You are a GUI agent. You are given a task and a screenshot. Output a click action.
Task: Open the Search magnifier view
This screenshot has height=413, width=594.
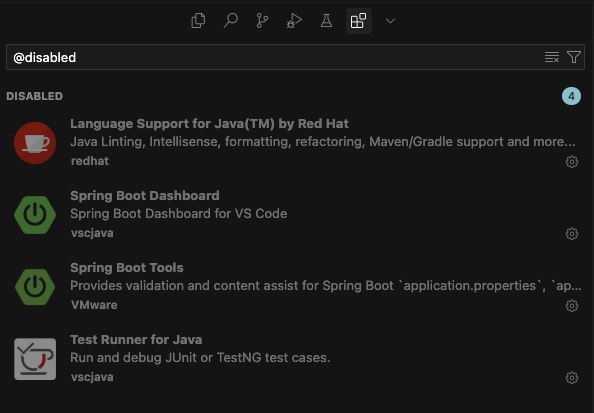(x=230, y=20)
